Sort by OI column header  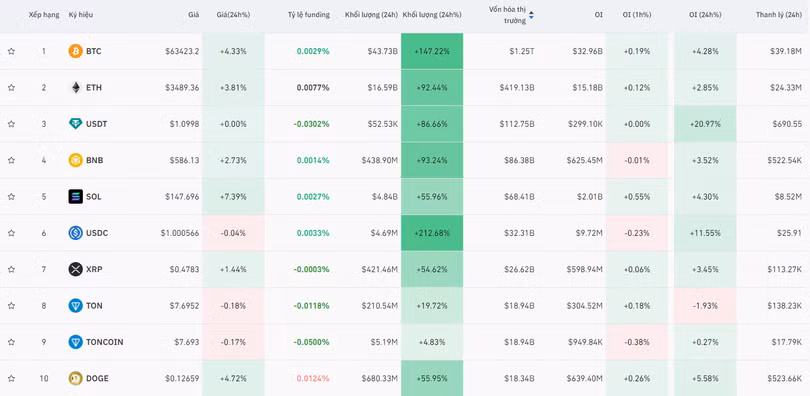coord(598,15)
